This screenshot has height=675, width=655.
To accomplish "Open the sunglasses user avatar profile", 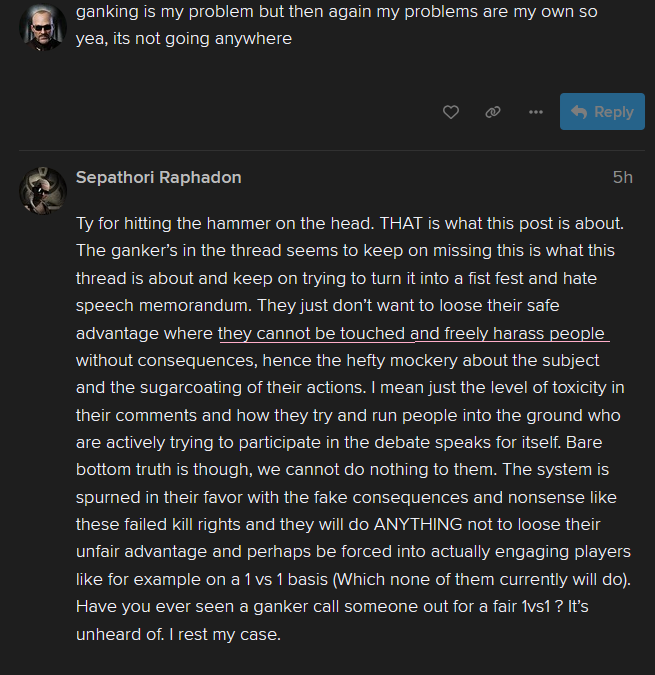I will click(x=43, y=27).
